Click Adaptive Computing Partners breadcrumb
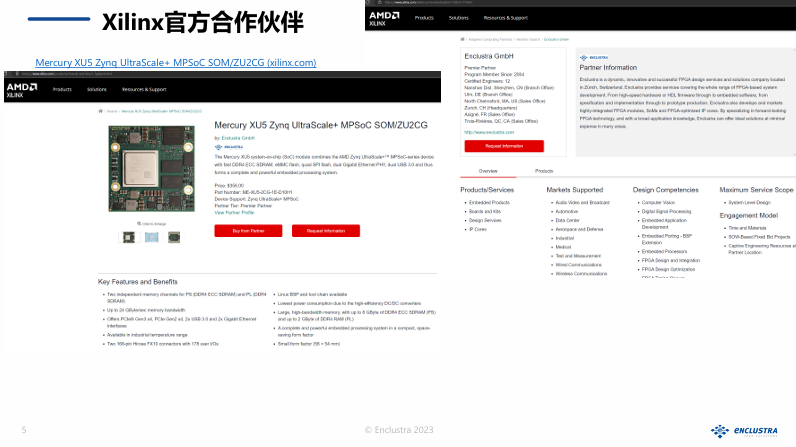796x447 pixels. pyautogui.click(x=490, y=39)
